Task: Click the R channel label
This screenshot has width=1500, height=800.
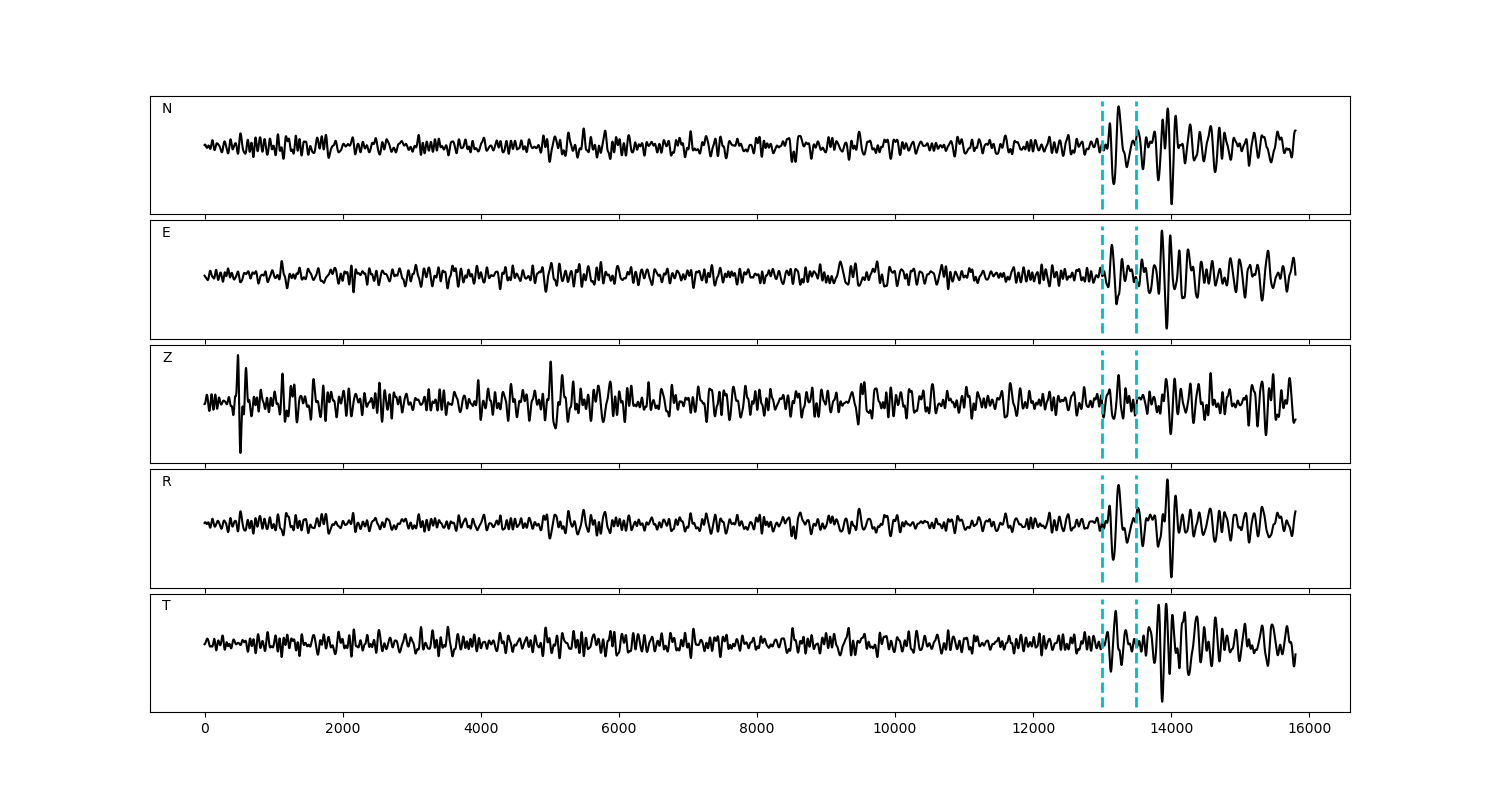Action: 167,482
